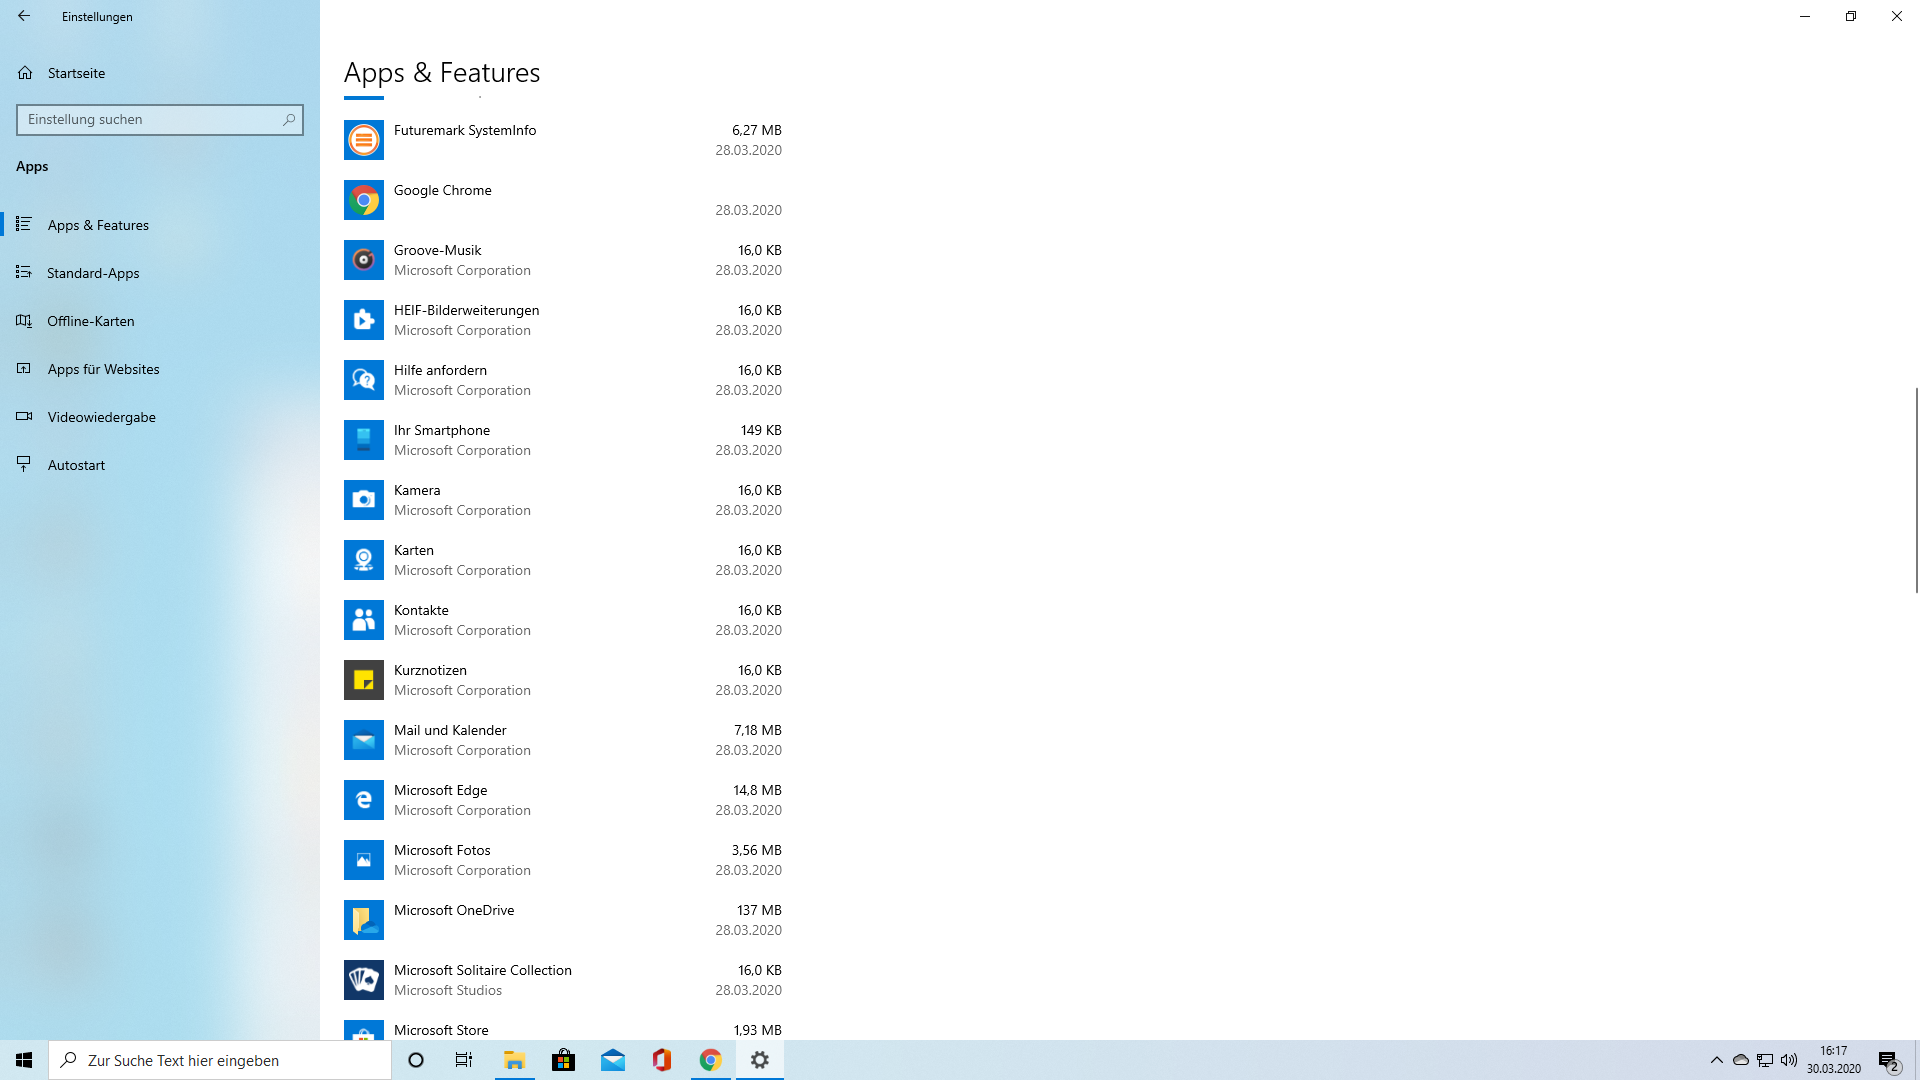The width and height of the screenshot is (1920, 1080).
Task: Click the Google Chrome app icon in list
Action: click(x=364, y=200)
